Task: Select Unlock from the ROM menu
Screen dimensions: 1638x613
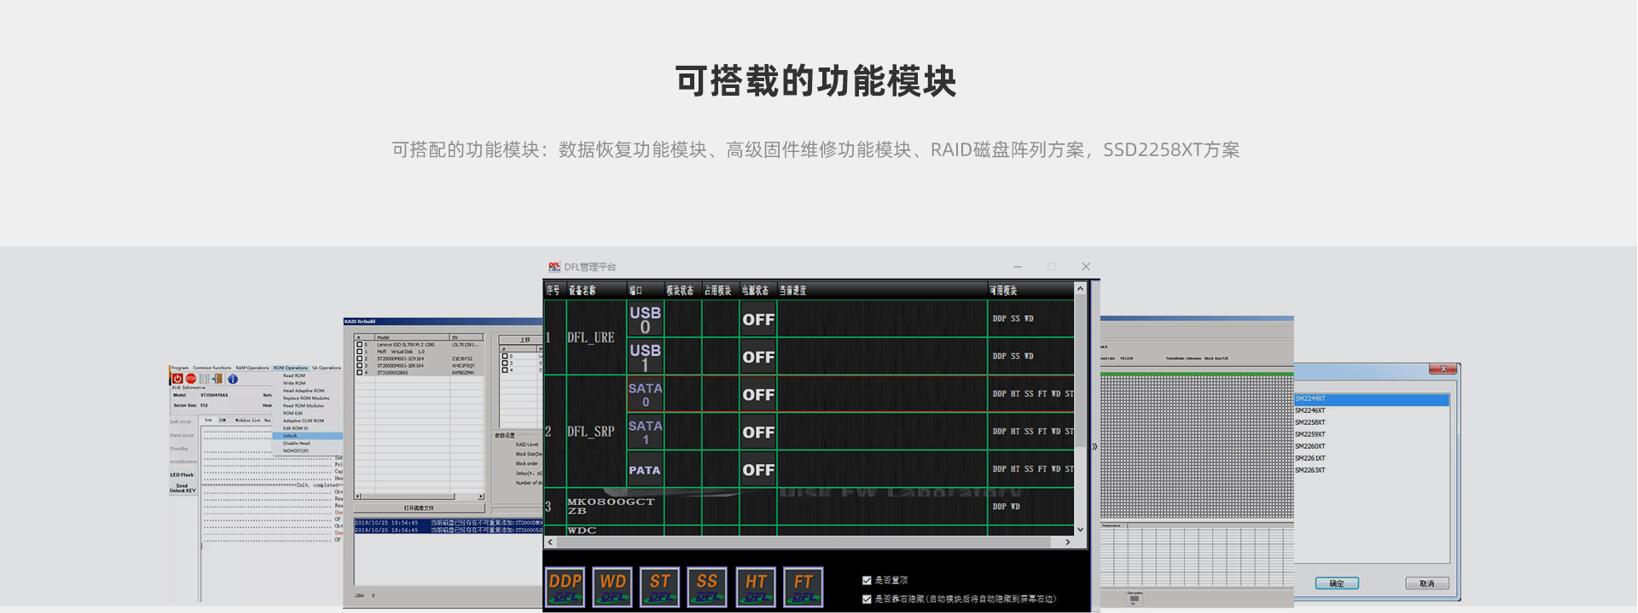Action: tap(290, 436)
